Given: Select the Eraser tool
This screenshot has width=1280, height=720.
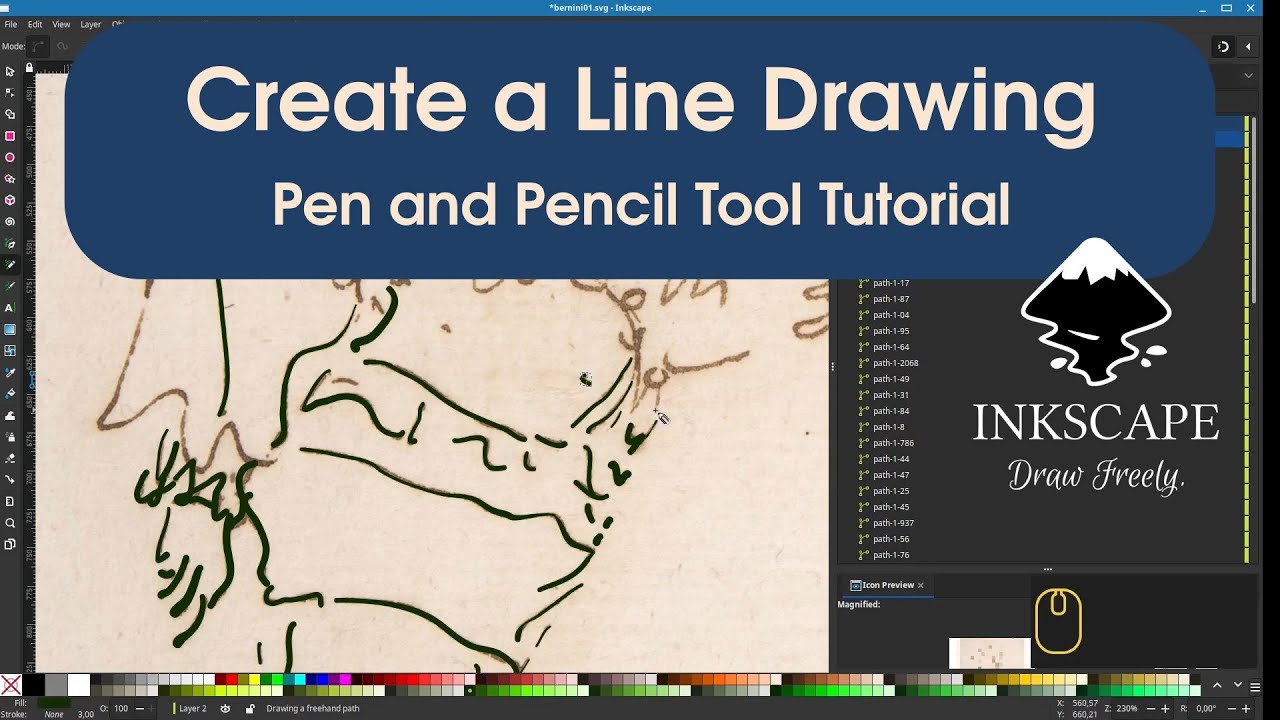Looking at the screenshot, I should (10, 458).
